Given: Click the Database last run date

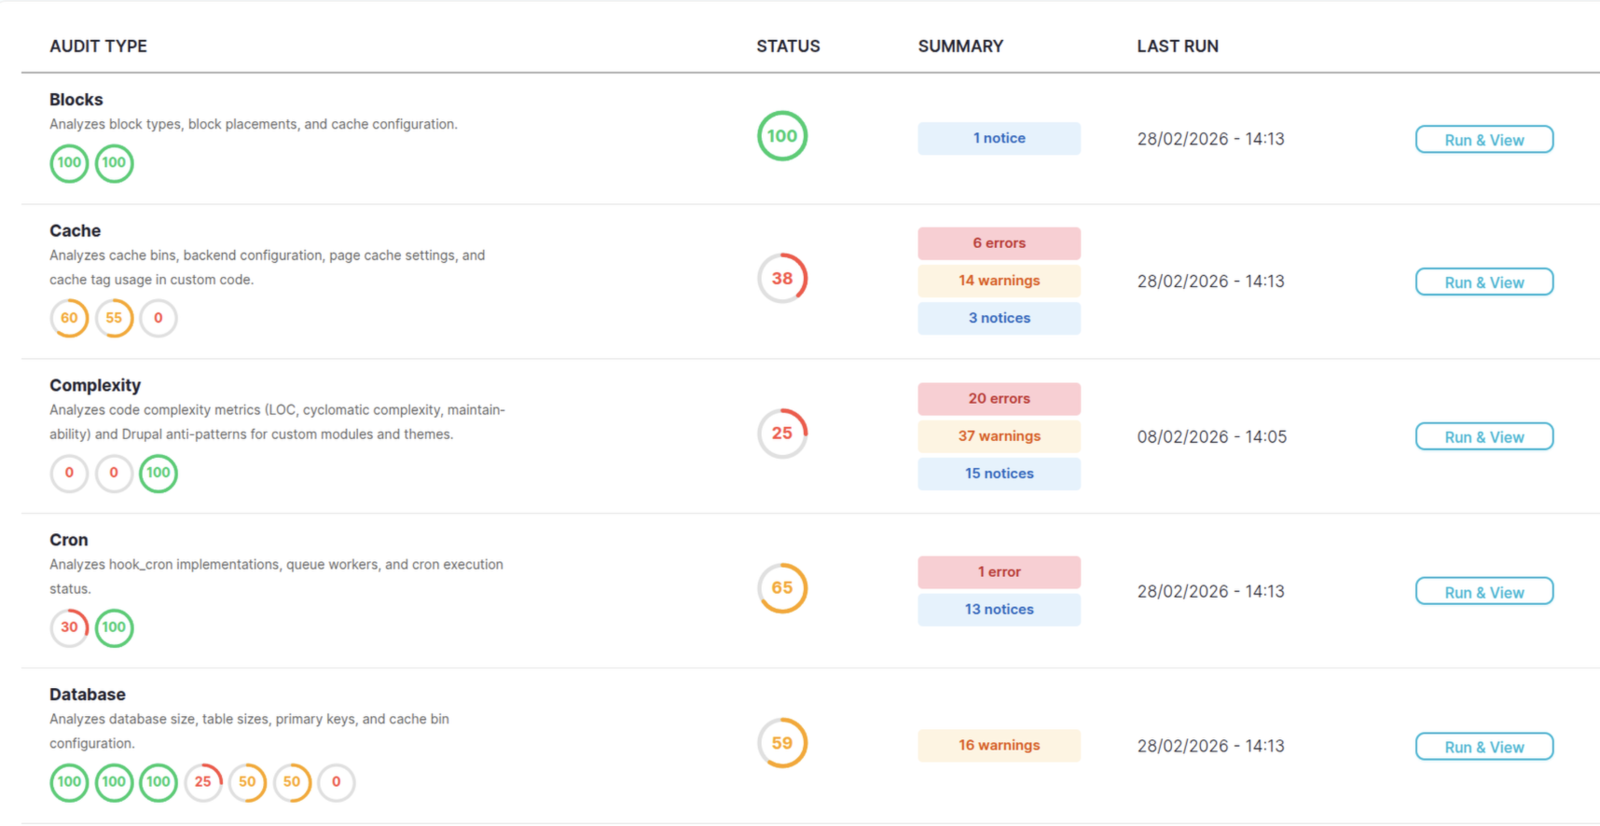Looking at the screenshot, I should [1210, 746].
